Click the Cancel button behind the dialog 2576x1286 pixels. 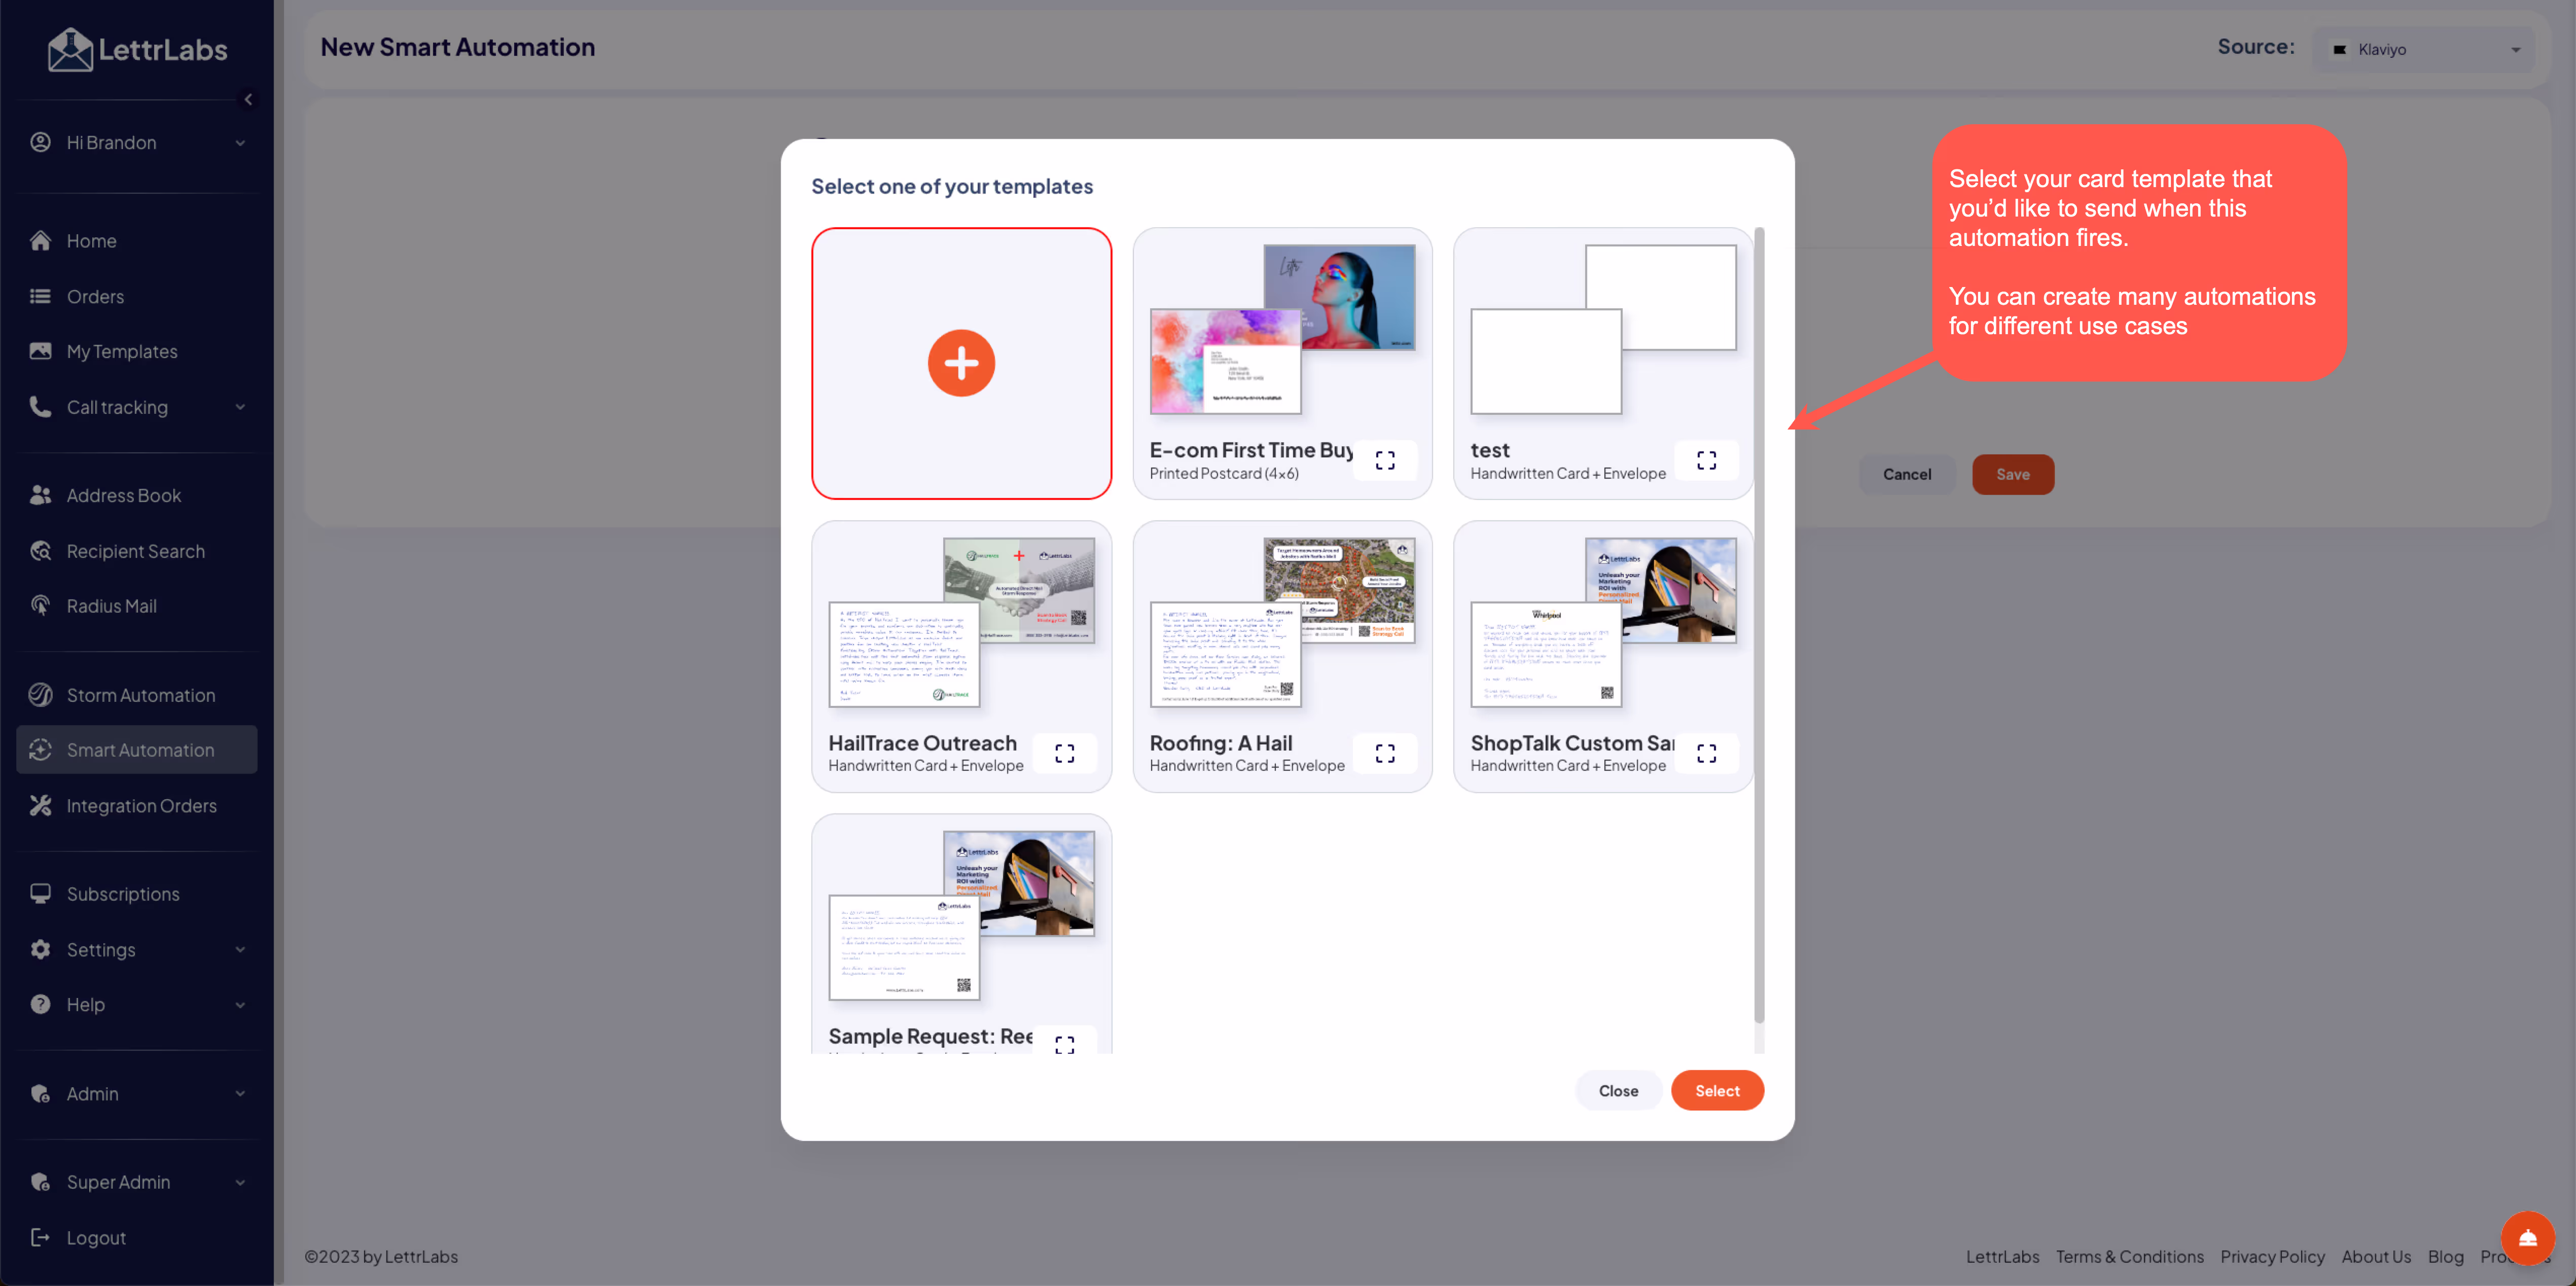tap(1907, 474)
